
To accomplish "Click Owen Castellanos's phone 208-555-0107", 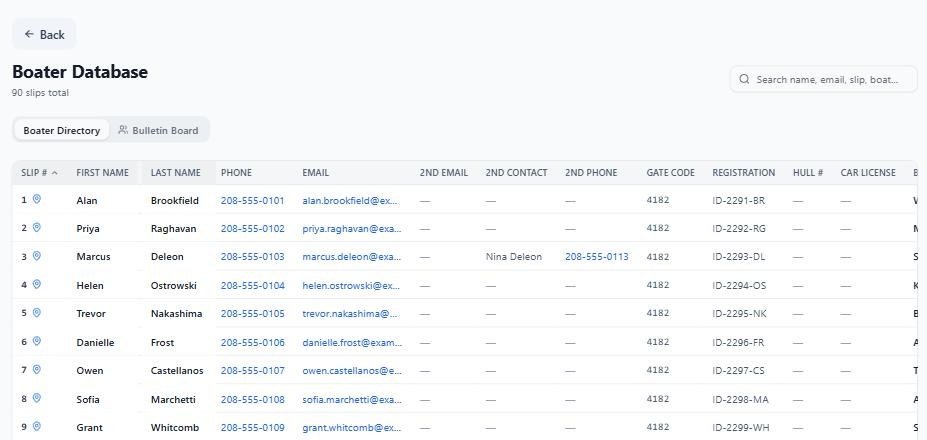I will 252,371.
